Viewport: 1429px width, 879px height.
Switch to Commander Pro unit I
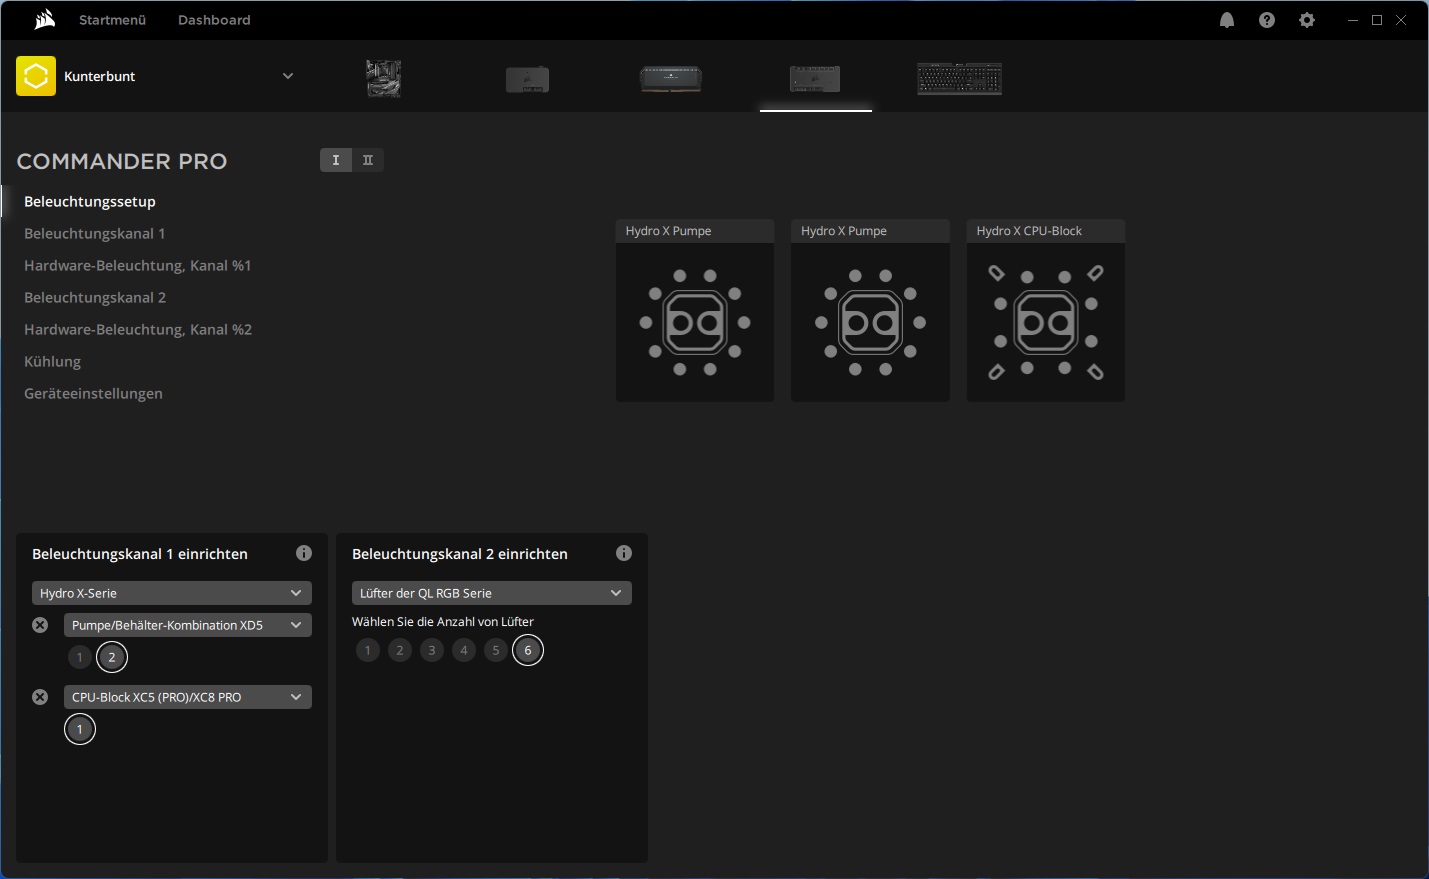[x=336, y=160]
